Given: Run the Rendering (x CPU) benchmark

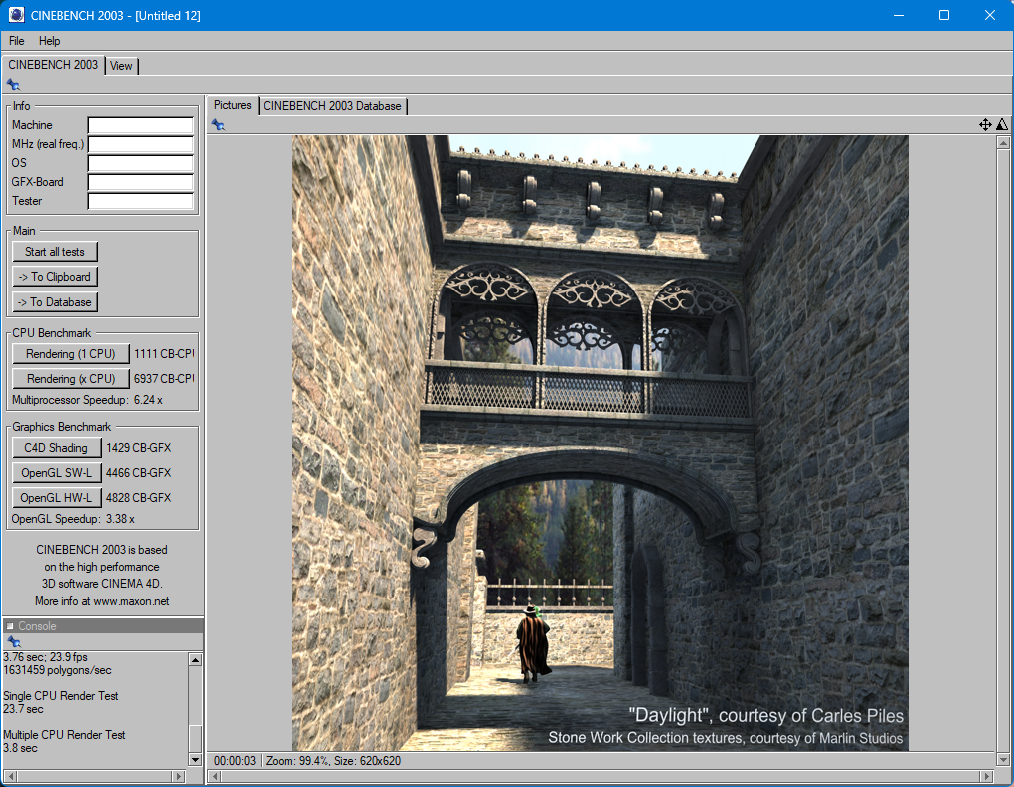Looking at the screenshot, I should click(71, 379).
